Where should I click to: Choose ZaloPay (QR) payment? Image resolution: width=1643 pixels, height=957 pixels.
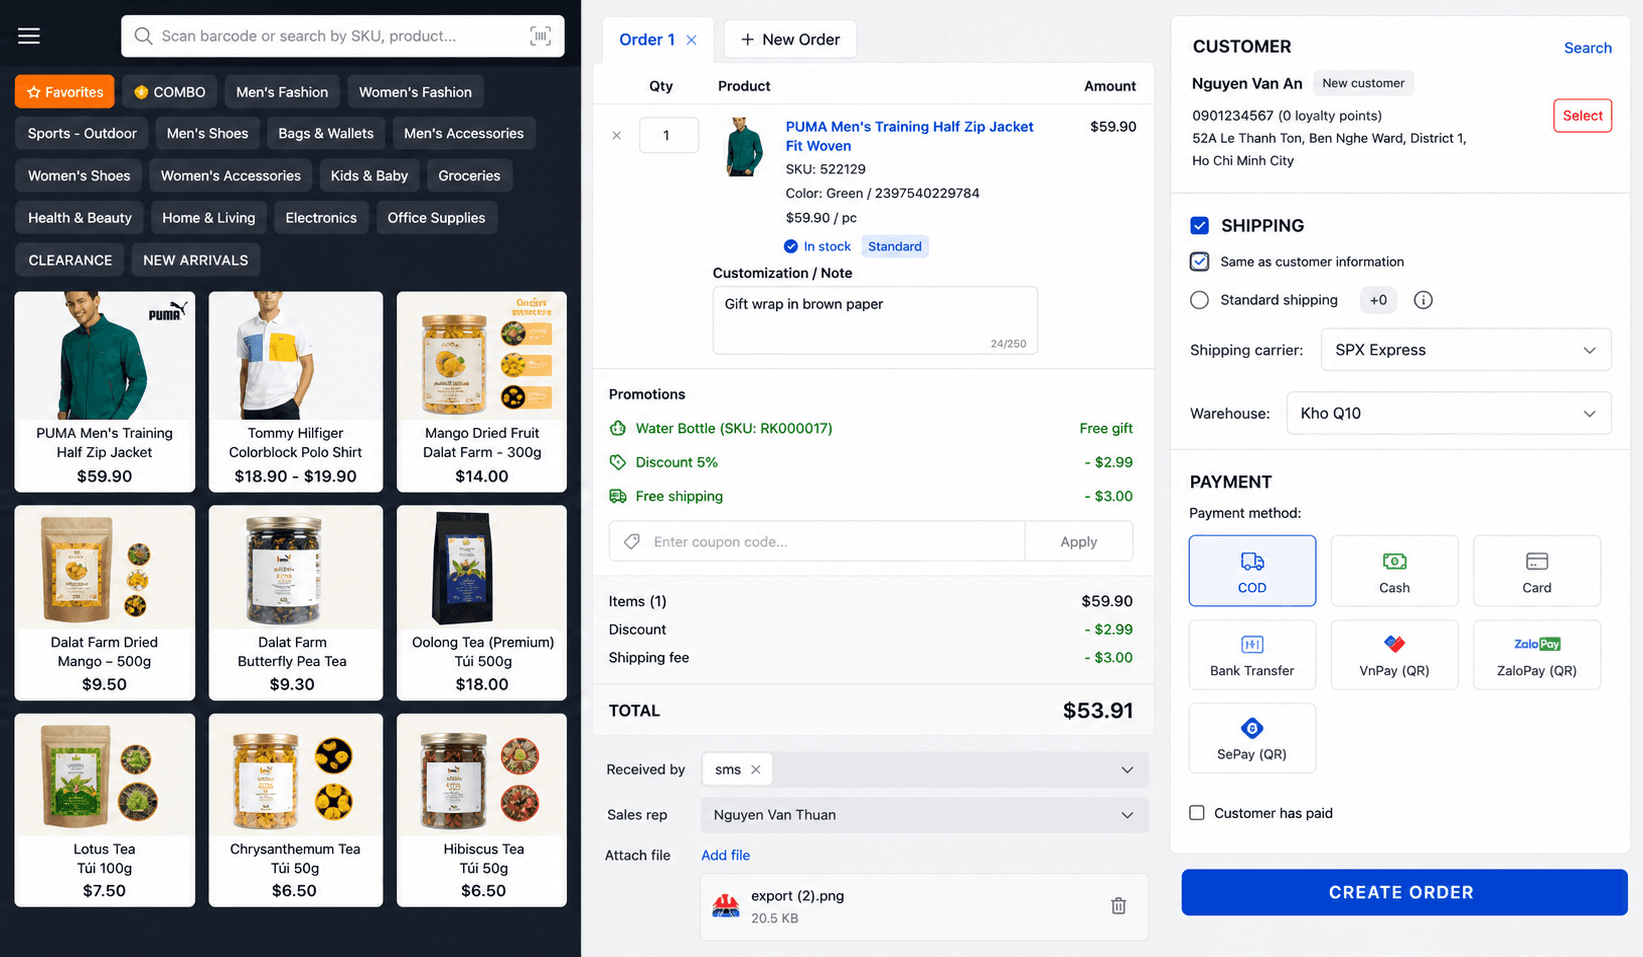click(1536, 655)
